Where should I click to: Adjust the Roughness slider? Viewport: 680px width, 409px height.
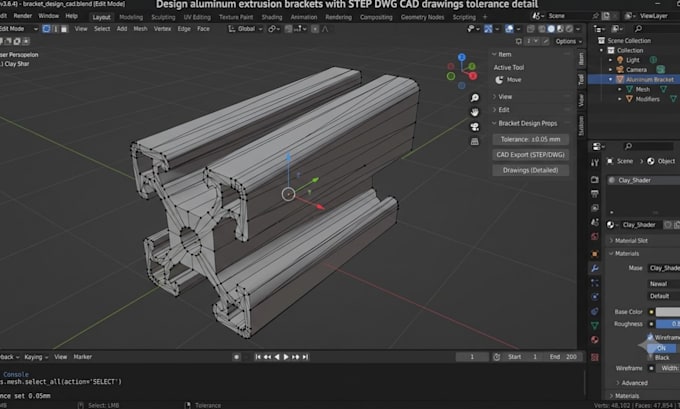click(x=668, y=324)
